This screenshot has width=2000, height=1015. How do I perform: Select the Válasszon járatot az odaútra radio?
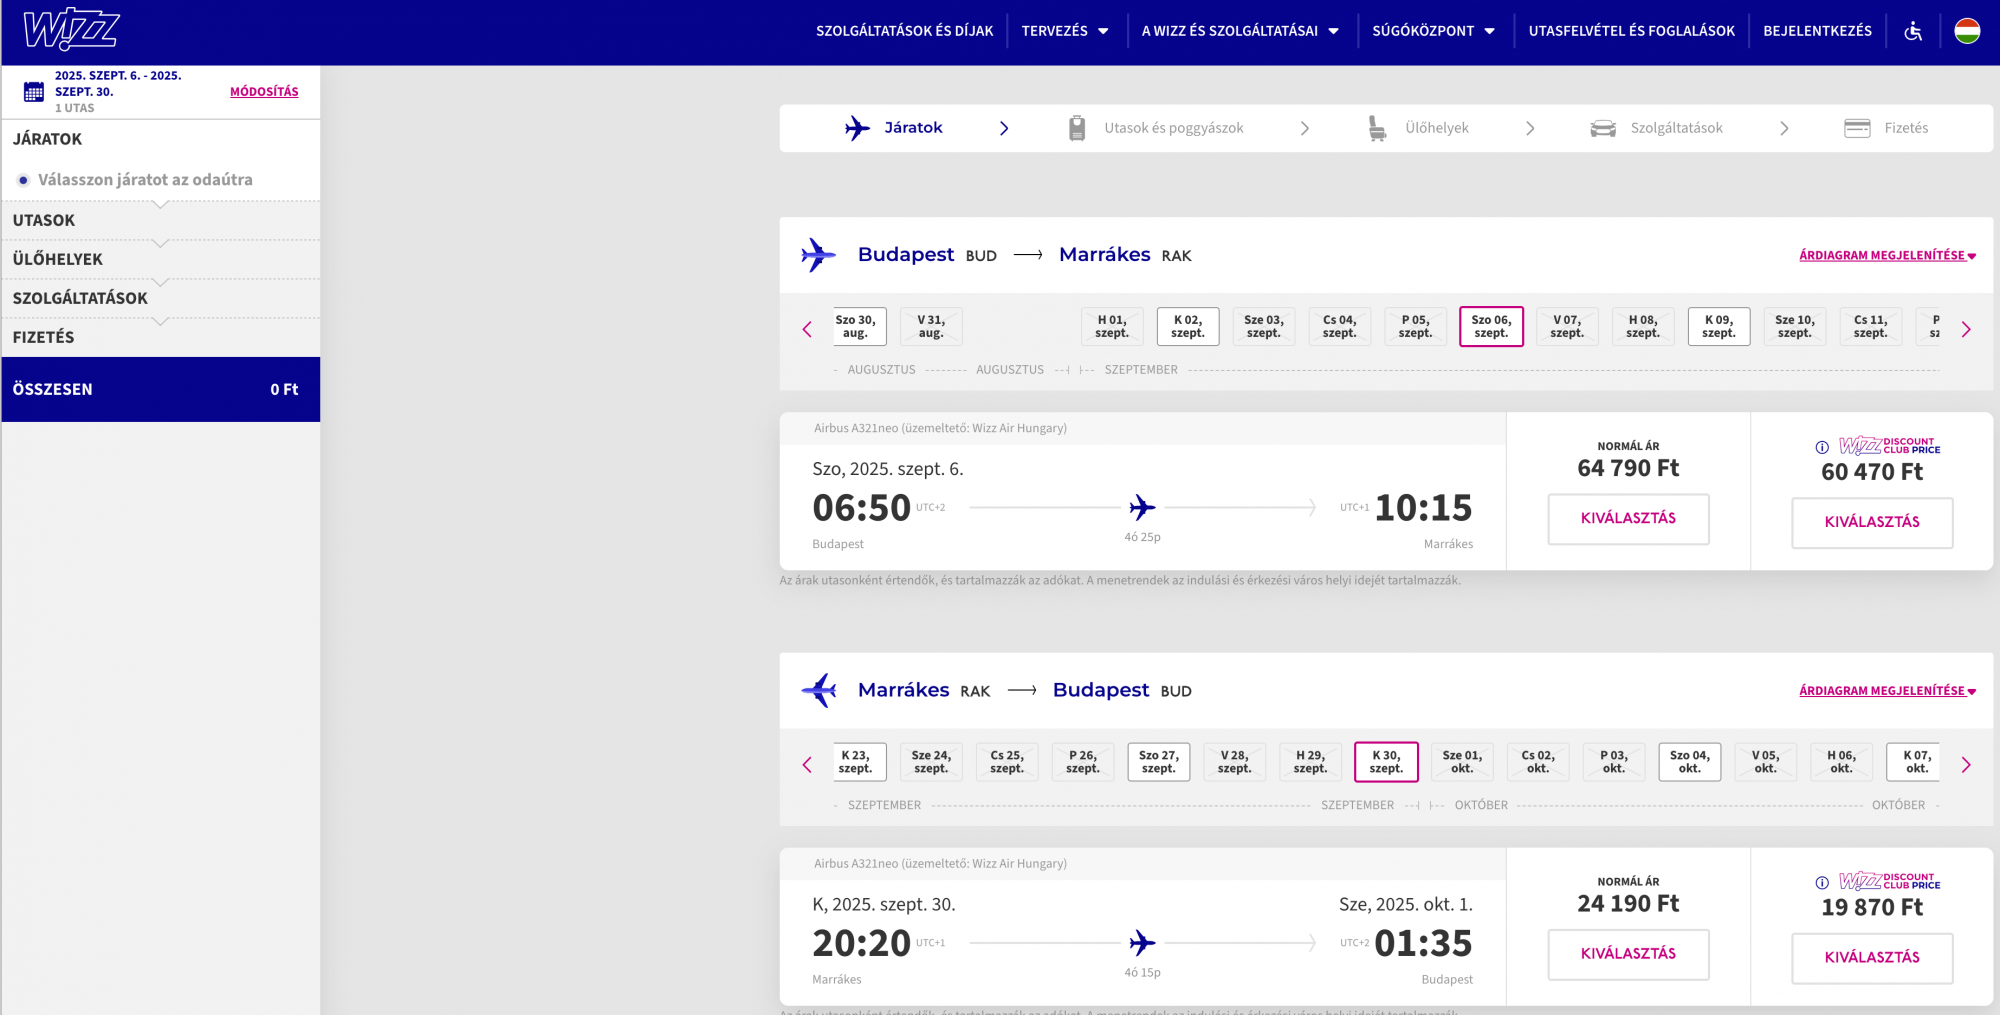click(x=23, y=180)
